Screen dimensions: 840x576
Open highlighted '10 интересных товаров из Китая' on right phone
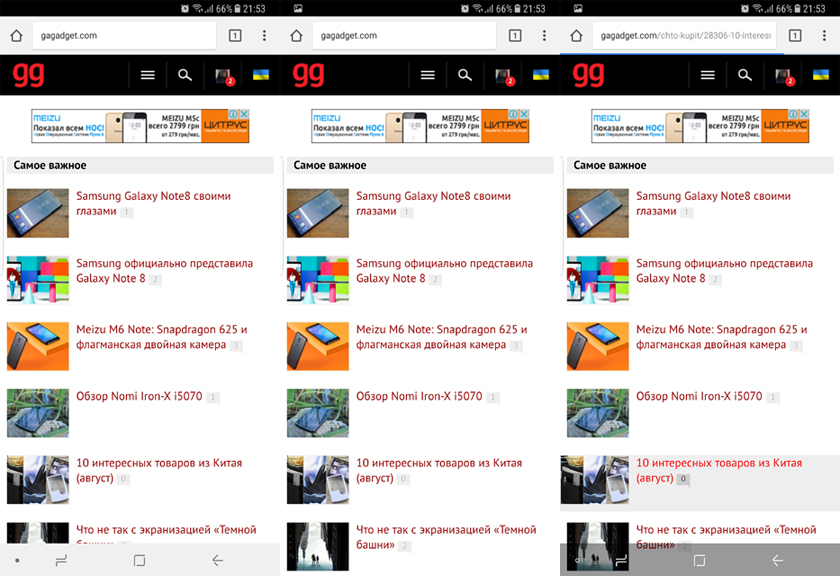719,470
